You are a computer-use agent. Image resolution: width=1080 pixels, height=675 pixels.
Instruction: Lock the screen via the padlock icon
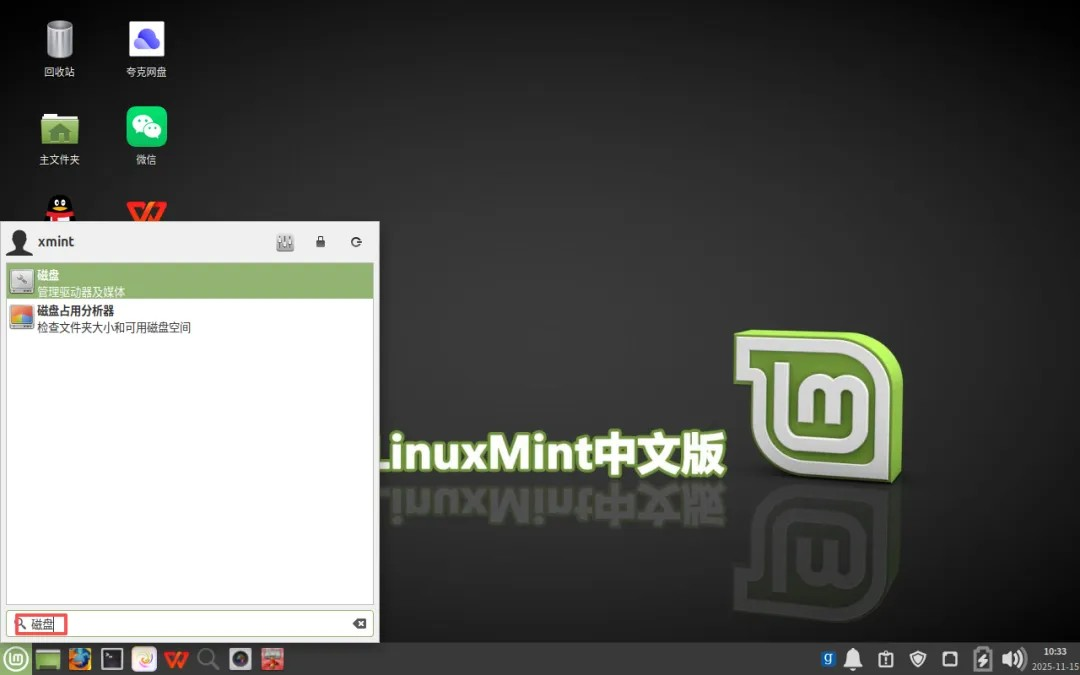click(320, 242)
